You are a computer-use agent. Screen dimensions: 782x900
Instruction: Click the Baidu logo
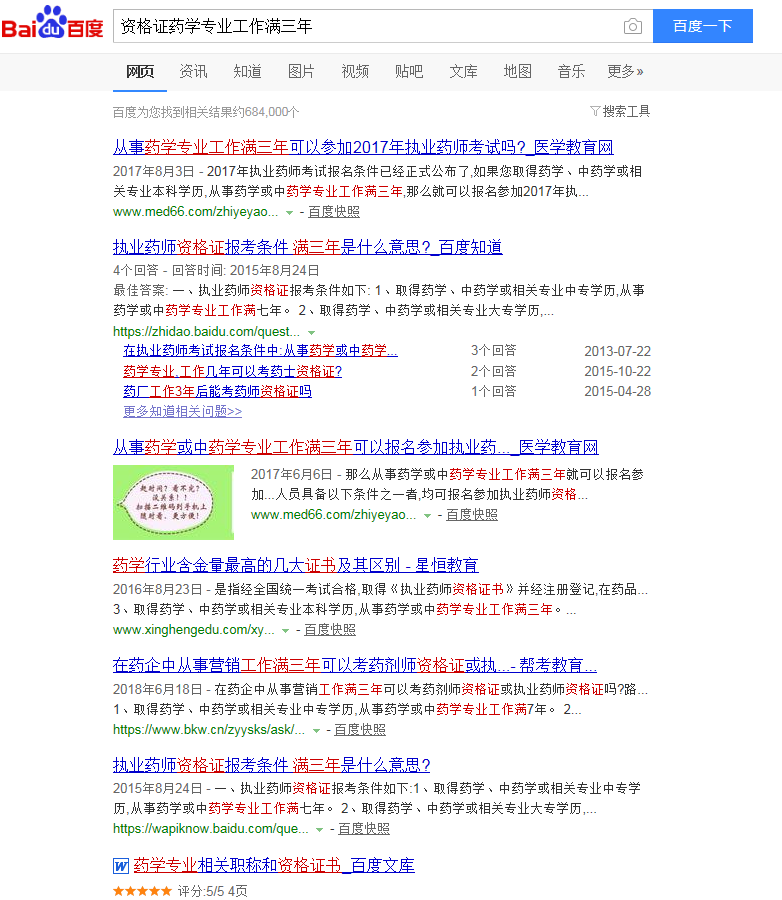point(52,23)
